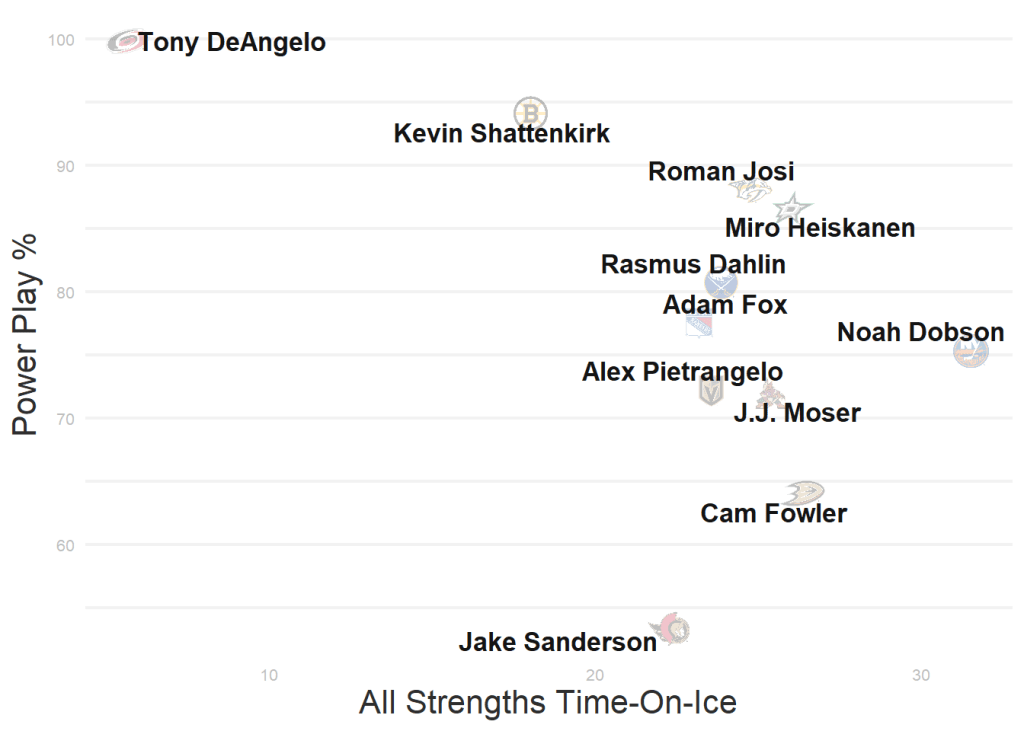The image size is (1024, 731).
Task: Click the Buffalo Sabres logo below Rasmus Dahlin
Action: pos(721,284)
